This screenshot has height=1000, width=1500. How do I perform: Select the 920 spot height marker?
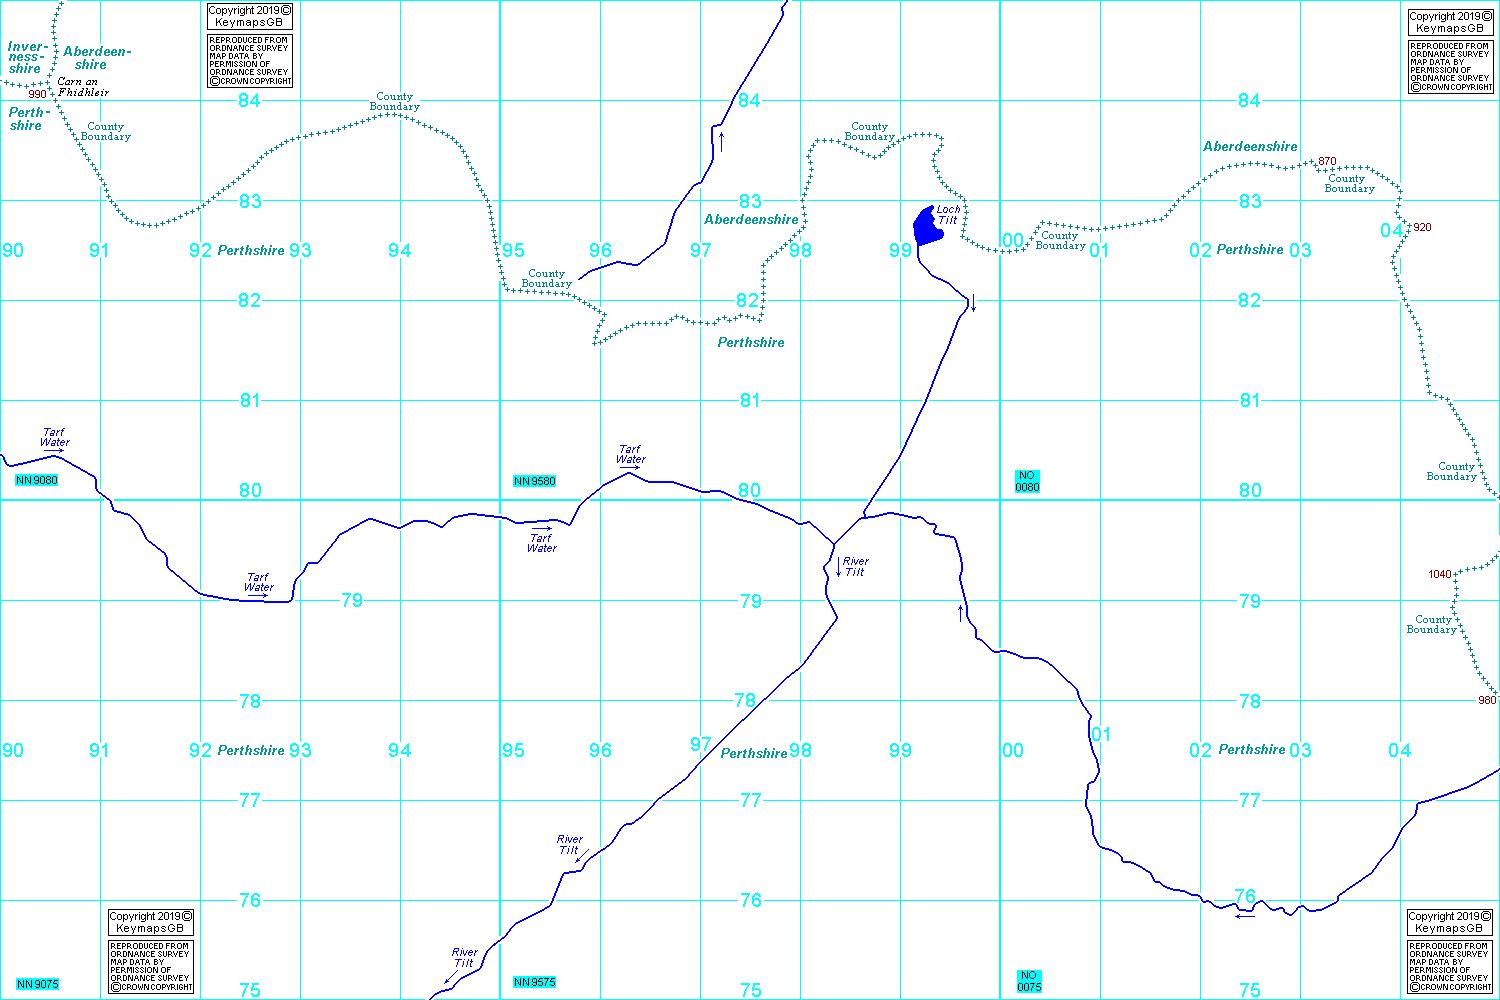pyautogui.click(x=1422, y=227)
